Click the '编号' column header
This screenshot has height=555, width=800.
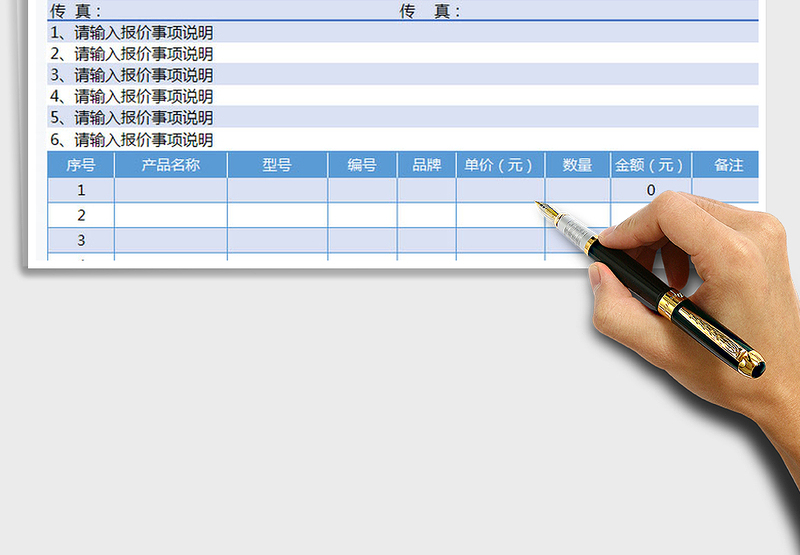click(x=362, y=165)
